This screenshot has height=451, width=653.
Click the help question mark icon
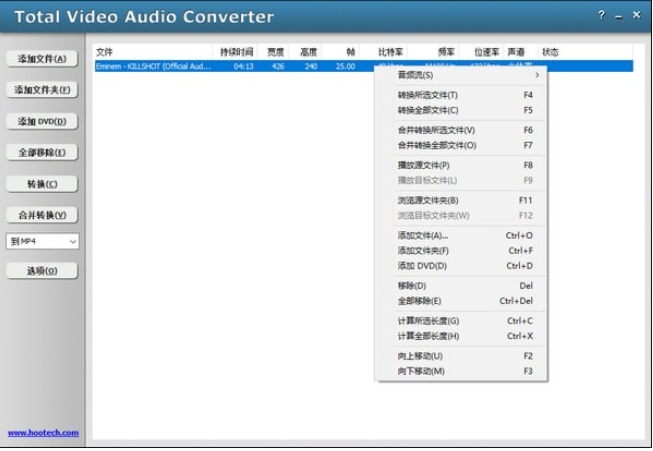pyautogui.click(x=601, y=17)
